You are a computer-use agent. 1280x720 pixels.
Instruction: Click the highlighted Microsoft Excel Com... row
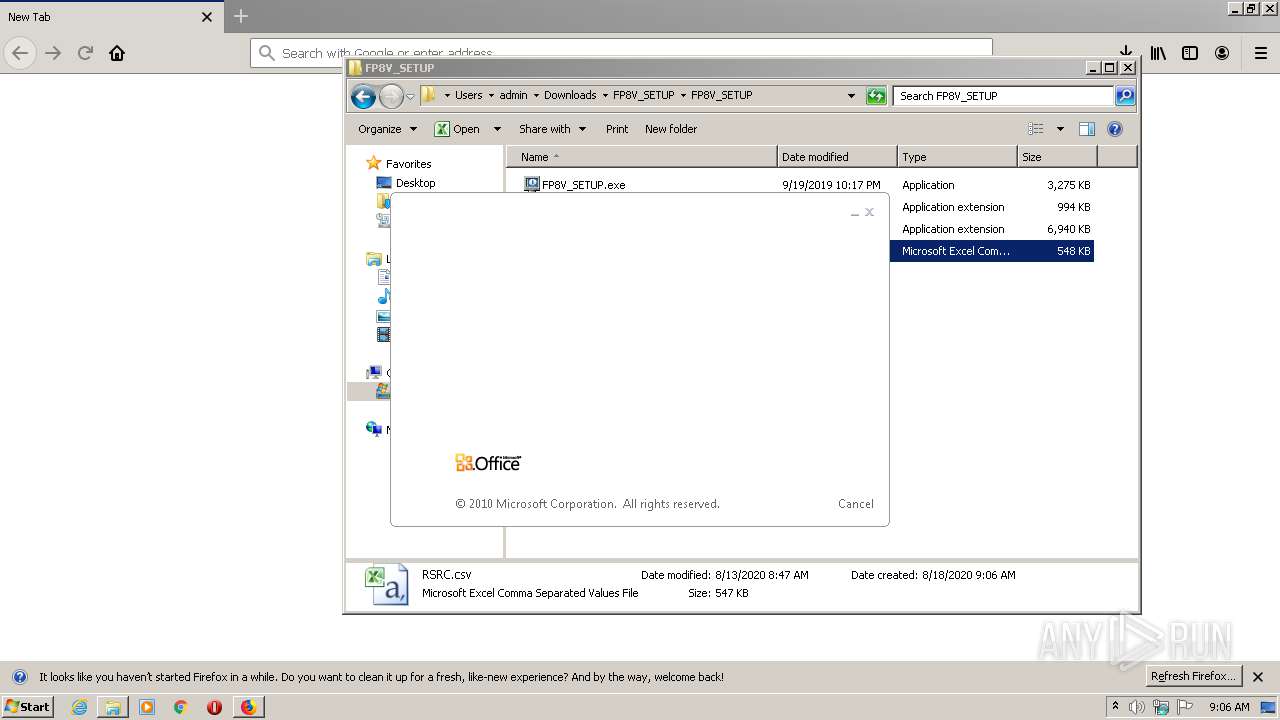pyautogui.click(x=992, y=251)
